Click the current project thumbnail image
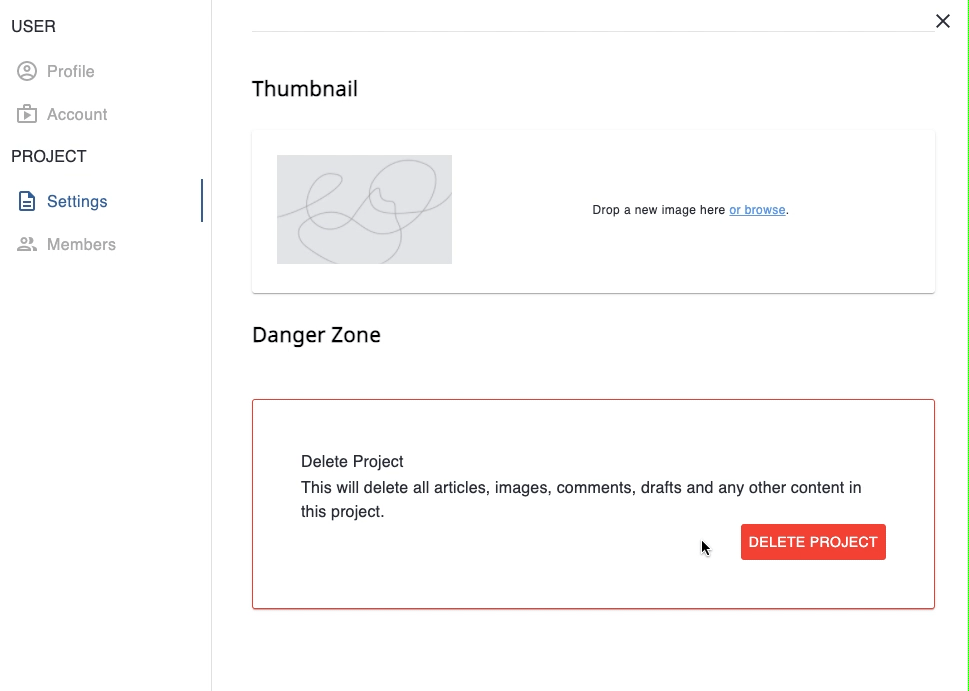 tap(364, 209)
